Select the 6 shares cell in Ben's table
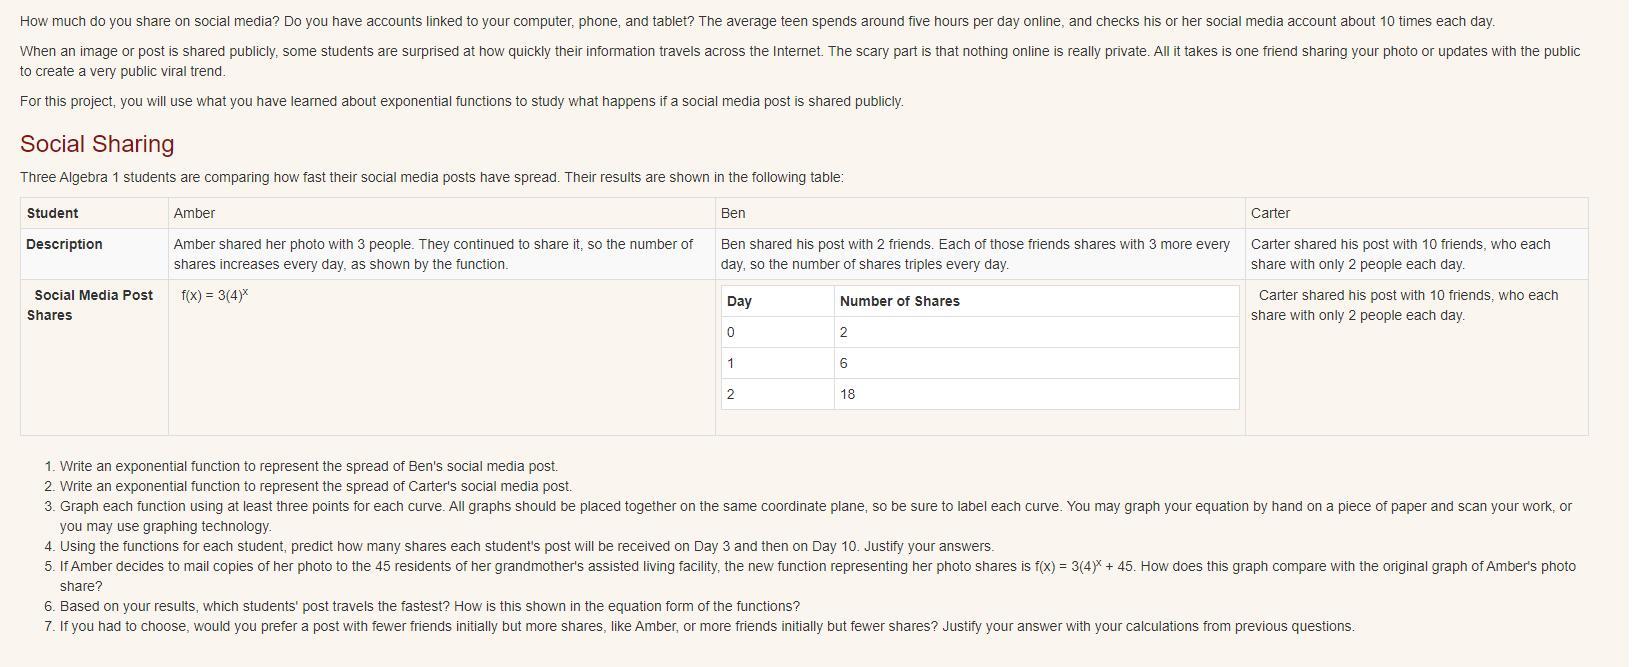The image size is (1642, 667). [844, 363]
